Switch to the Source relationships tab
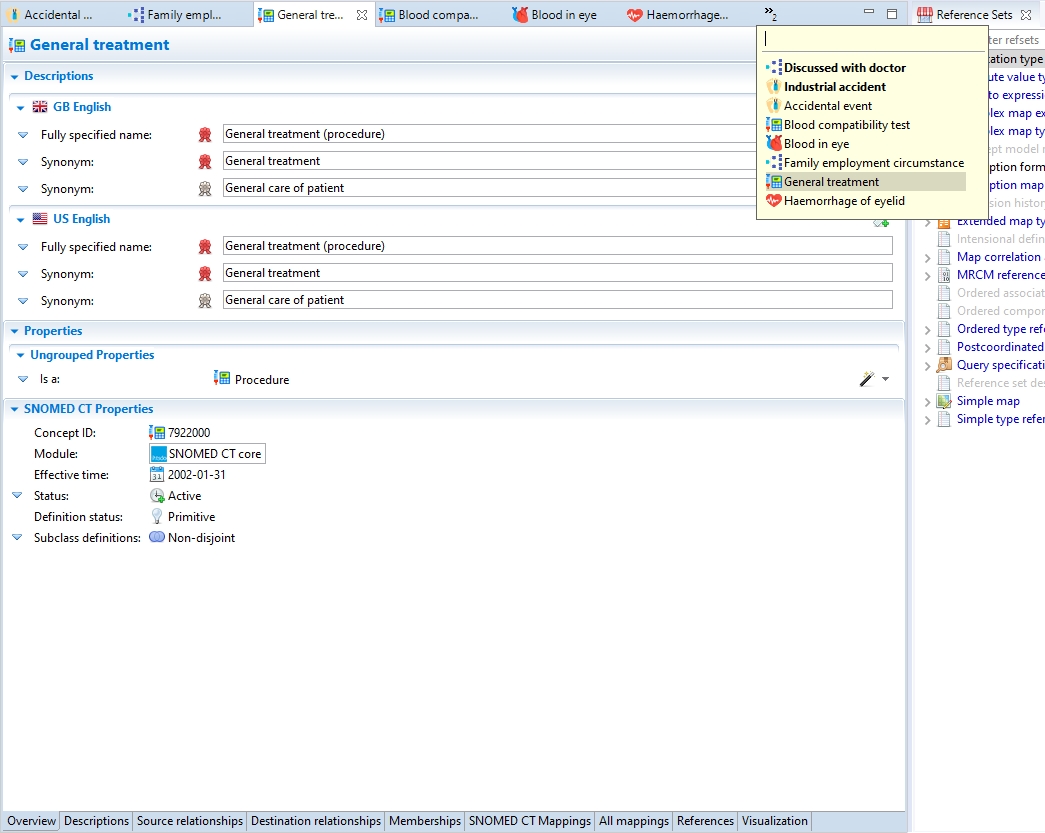 [190, 821]
